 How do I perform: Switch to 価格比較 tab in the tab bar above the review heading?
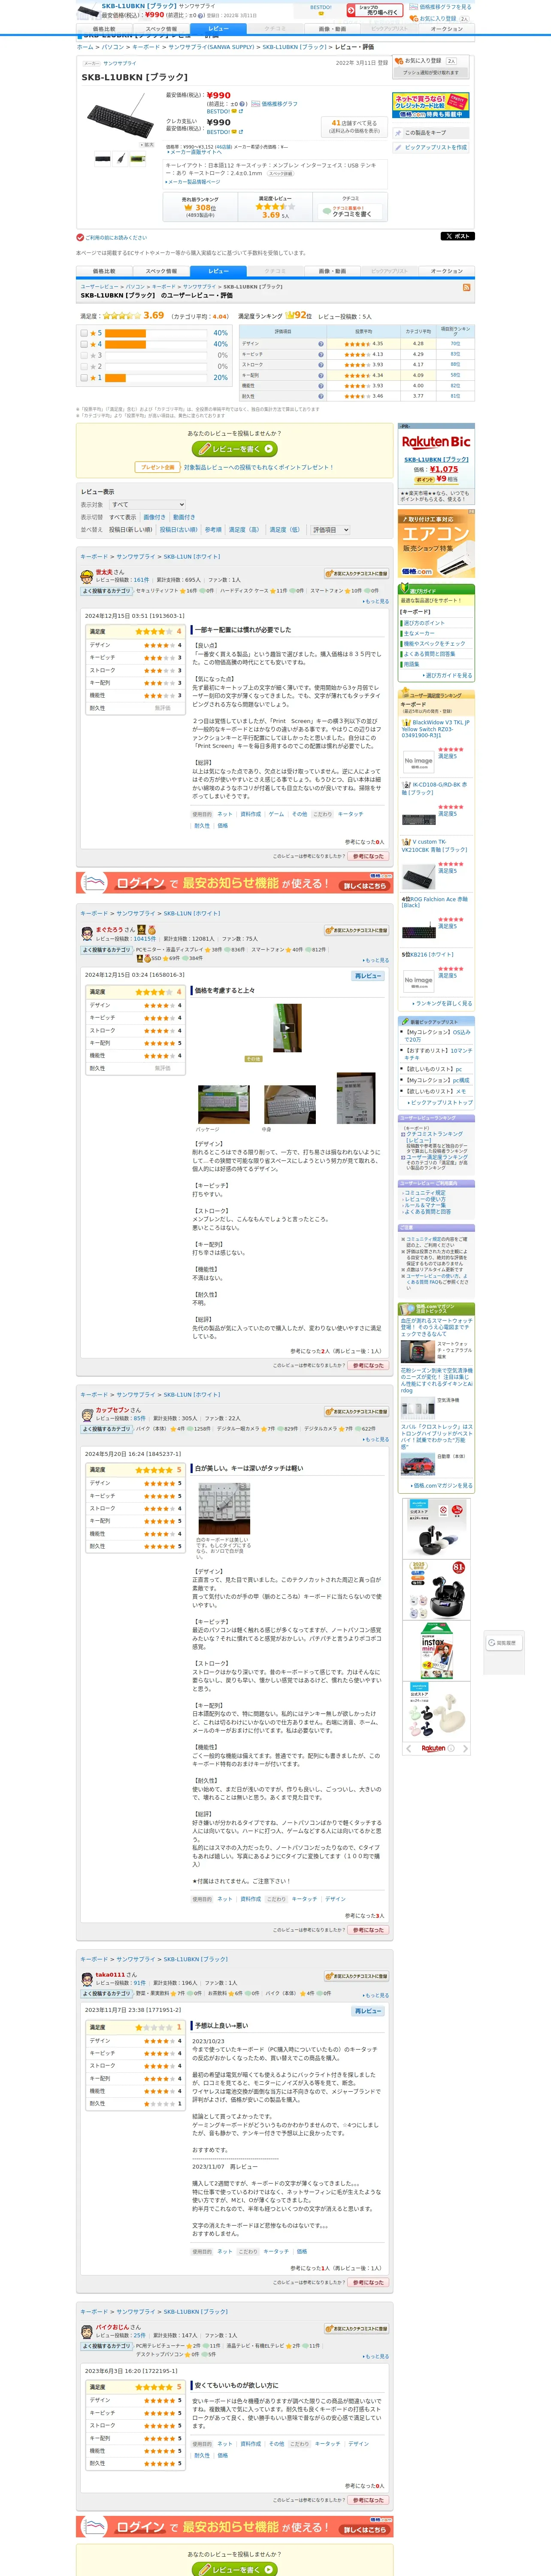(104, 271)
